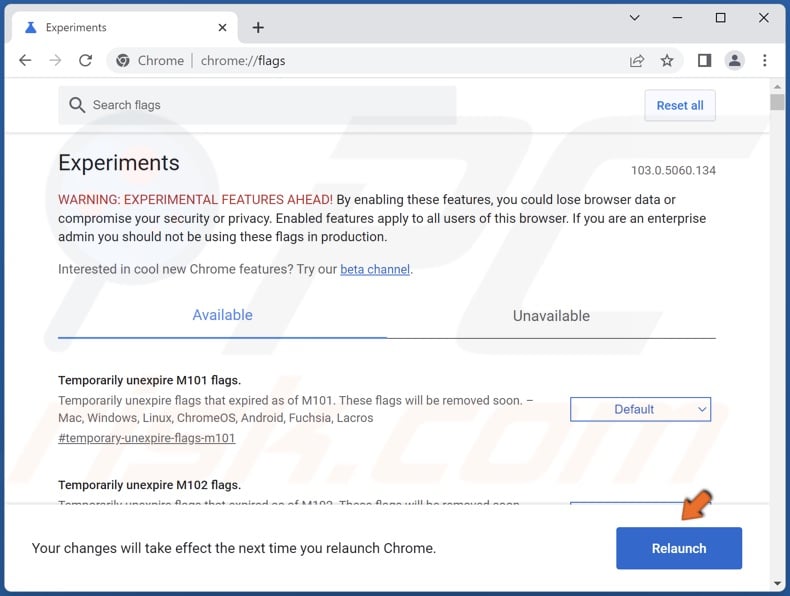Image resolution: width=790 pixels, height=596 pixels.
Task: Close the Experiments tab
Action: pyautogui.click(x=222, y=28)
